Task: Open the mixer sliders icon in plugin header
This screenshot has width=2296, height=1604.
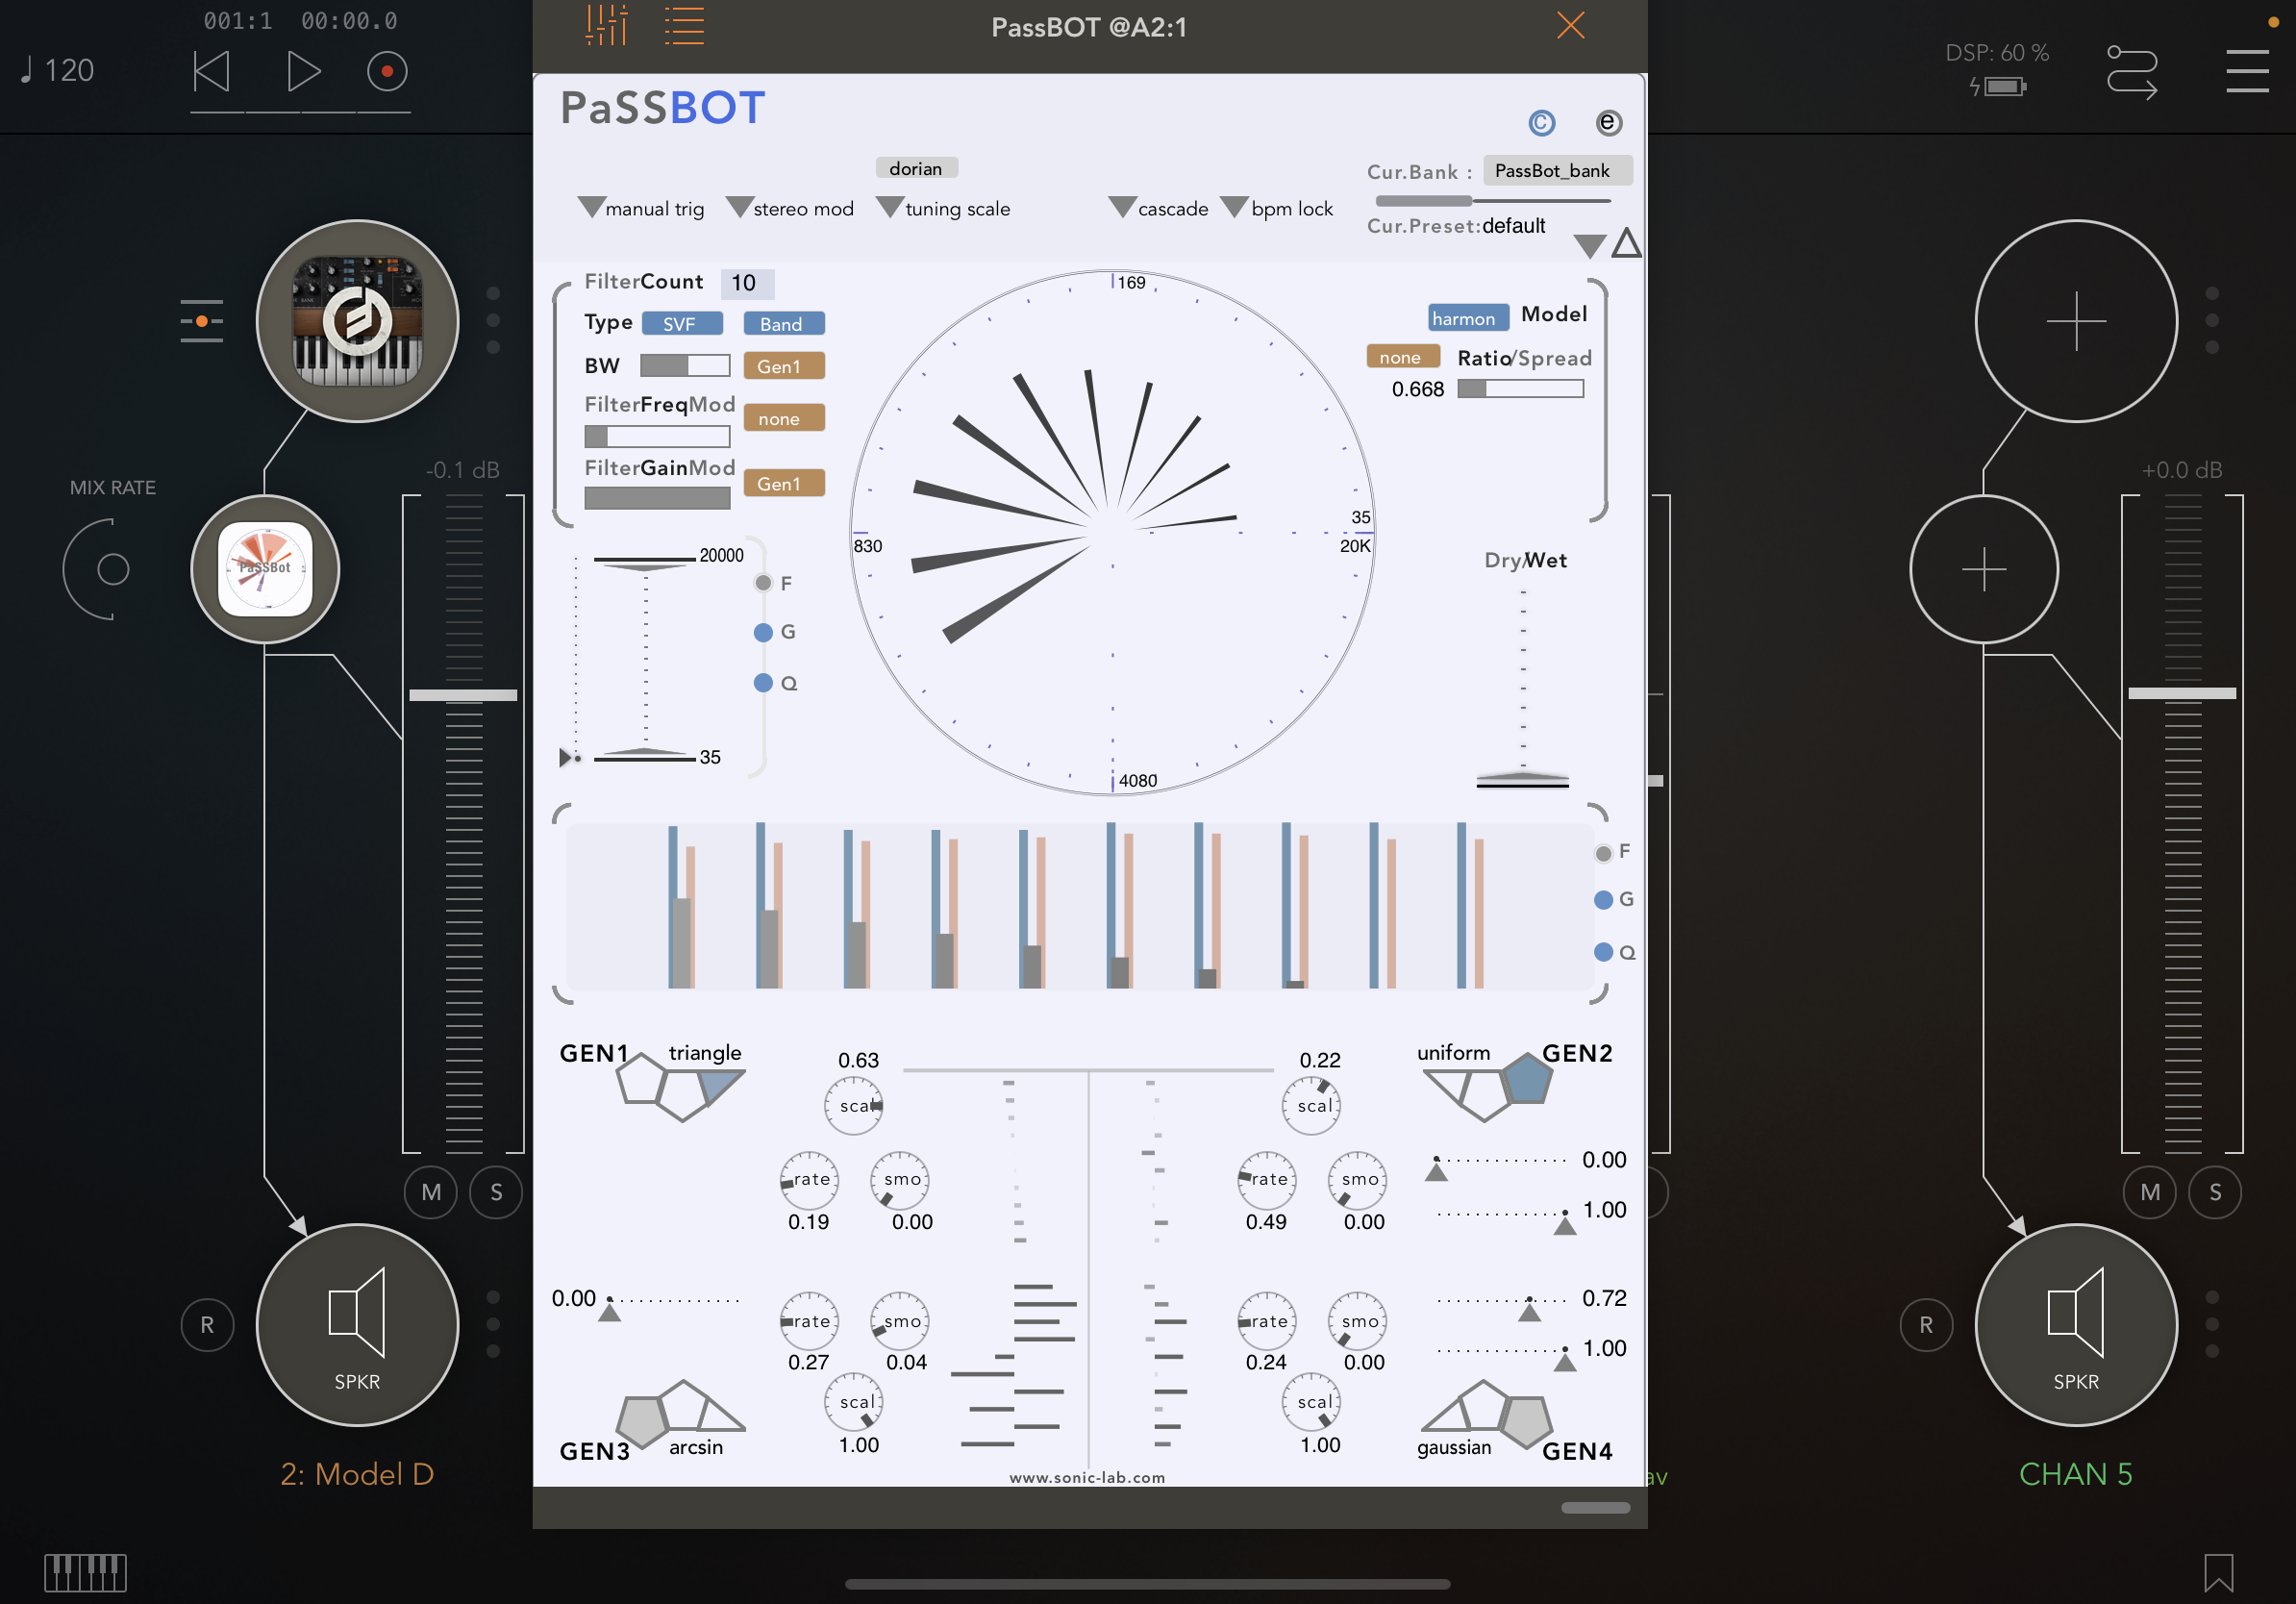Action: (607, 25)
